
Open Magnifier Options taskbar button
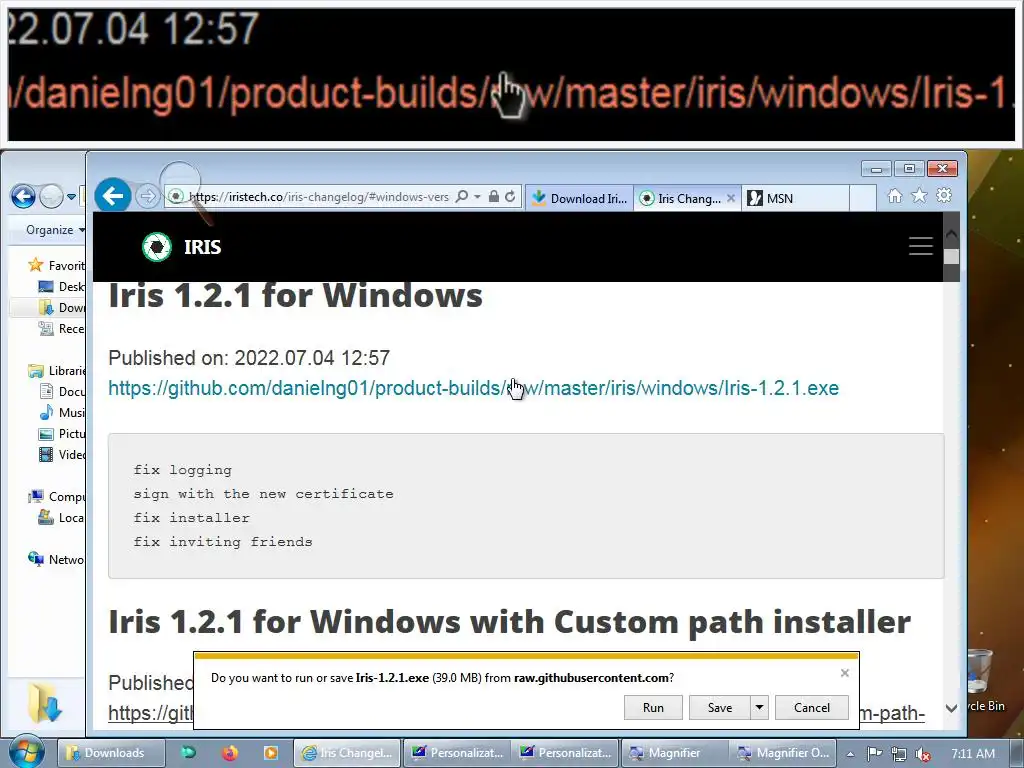pyautogui.click(x=782, y=753)
